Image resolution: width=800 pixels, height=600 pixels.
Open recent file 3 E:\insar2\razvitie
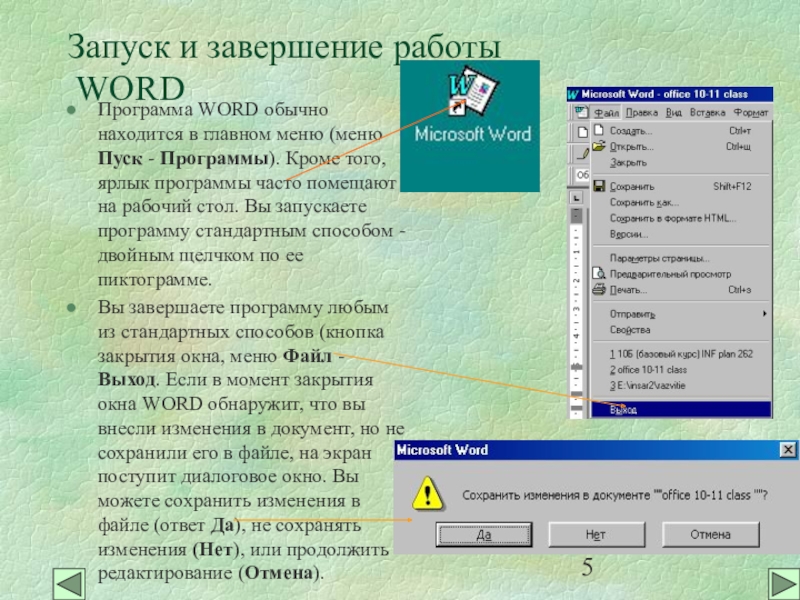point(681,385)
